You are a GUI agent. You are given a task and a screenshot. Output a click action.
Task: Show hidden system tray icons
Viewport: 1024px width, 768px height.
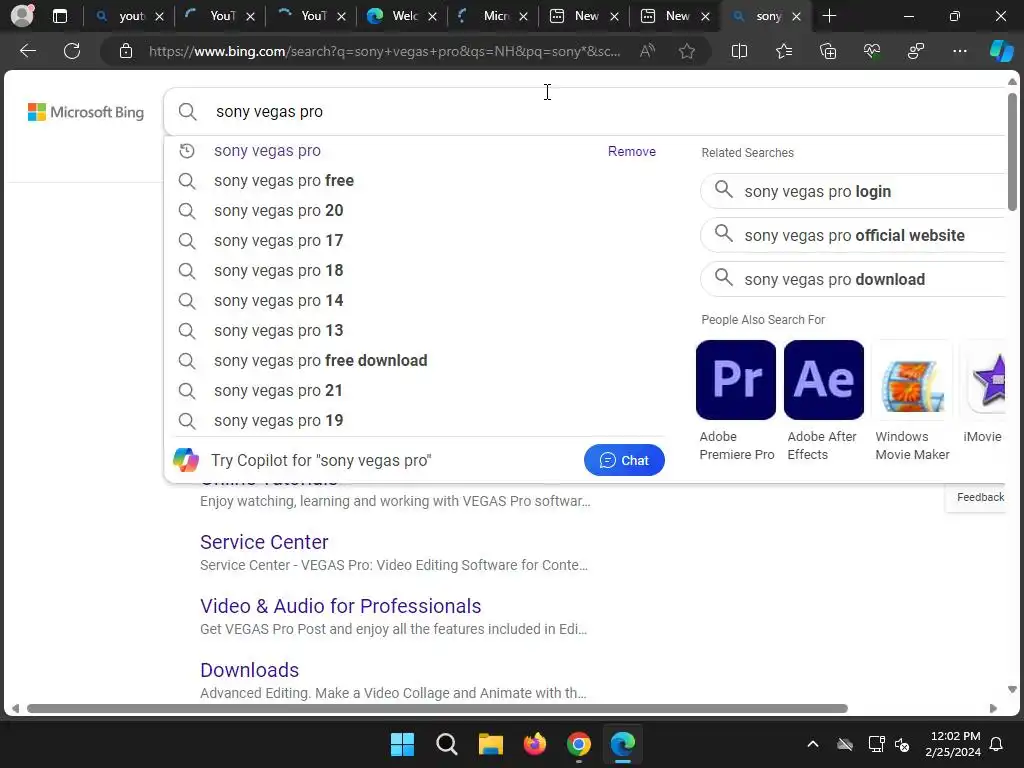point(813,744)
